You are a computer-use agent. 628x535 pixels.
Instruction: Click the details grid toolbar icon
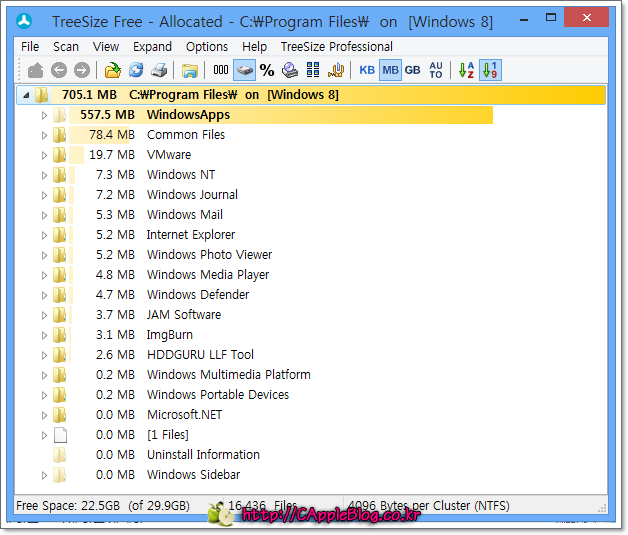(x=313, y=70)
